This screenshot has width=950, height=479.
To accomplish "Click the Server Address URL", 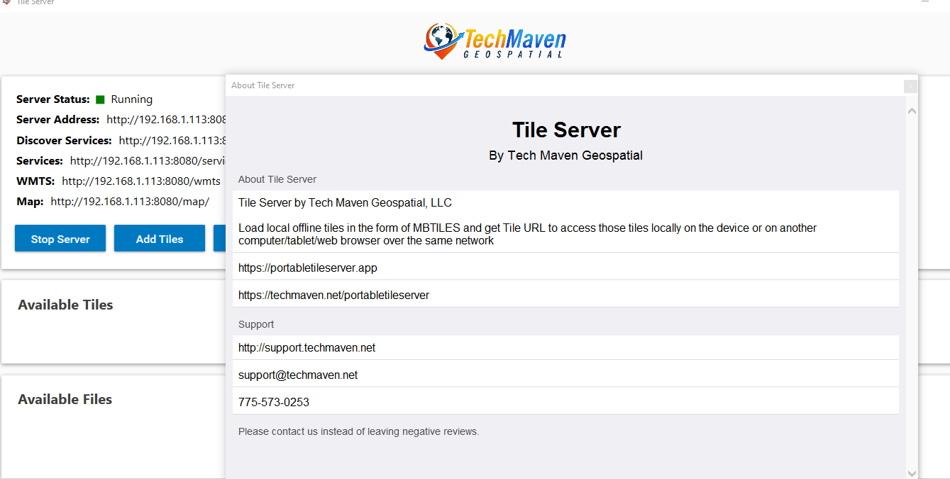I will click(166, 120).
